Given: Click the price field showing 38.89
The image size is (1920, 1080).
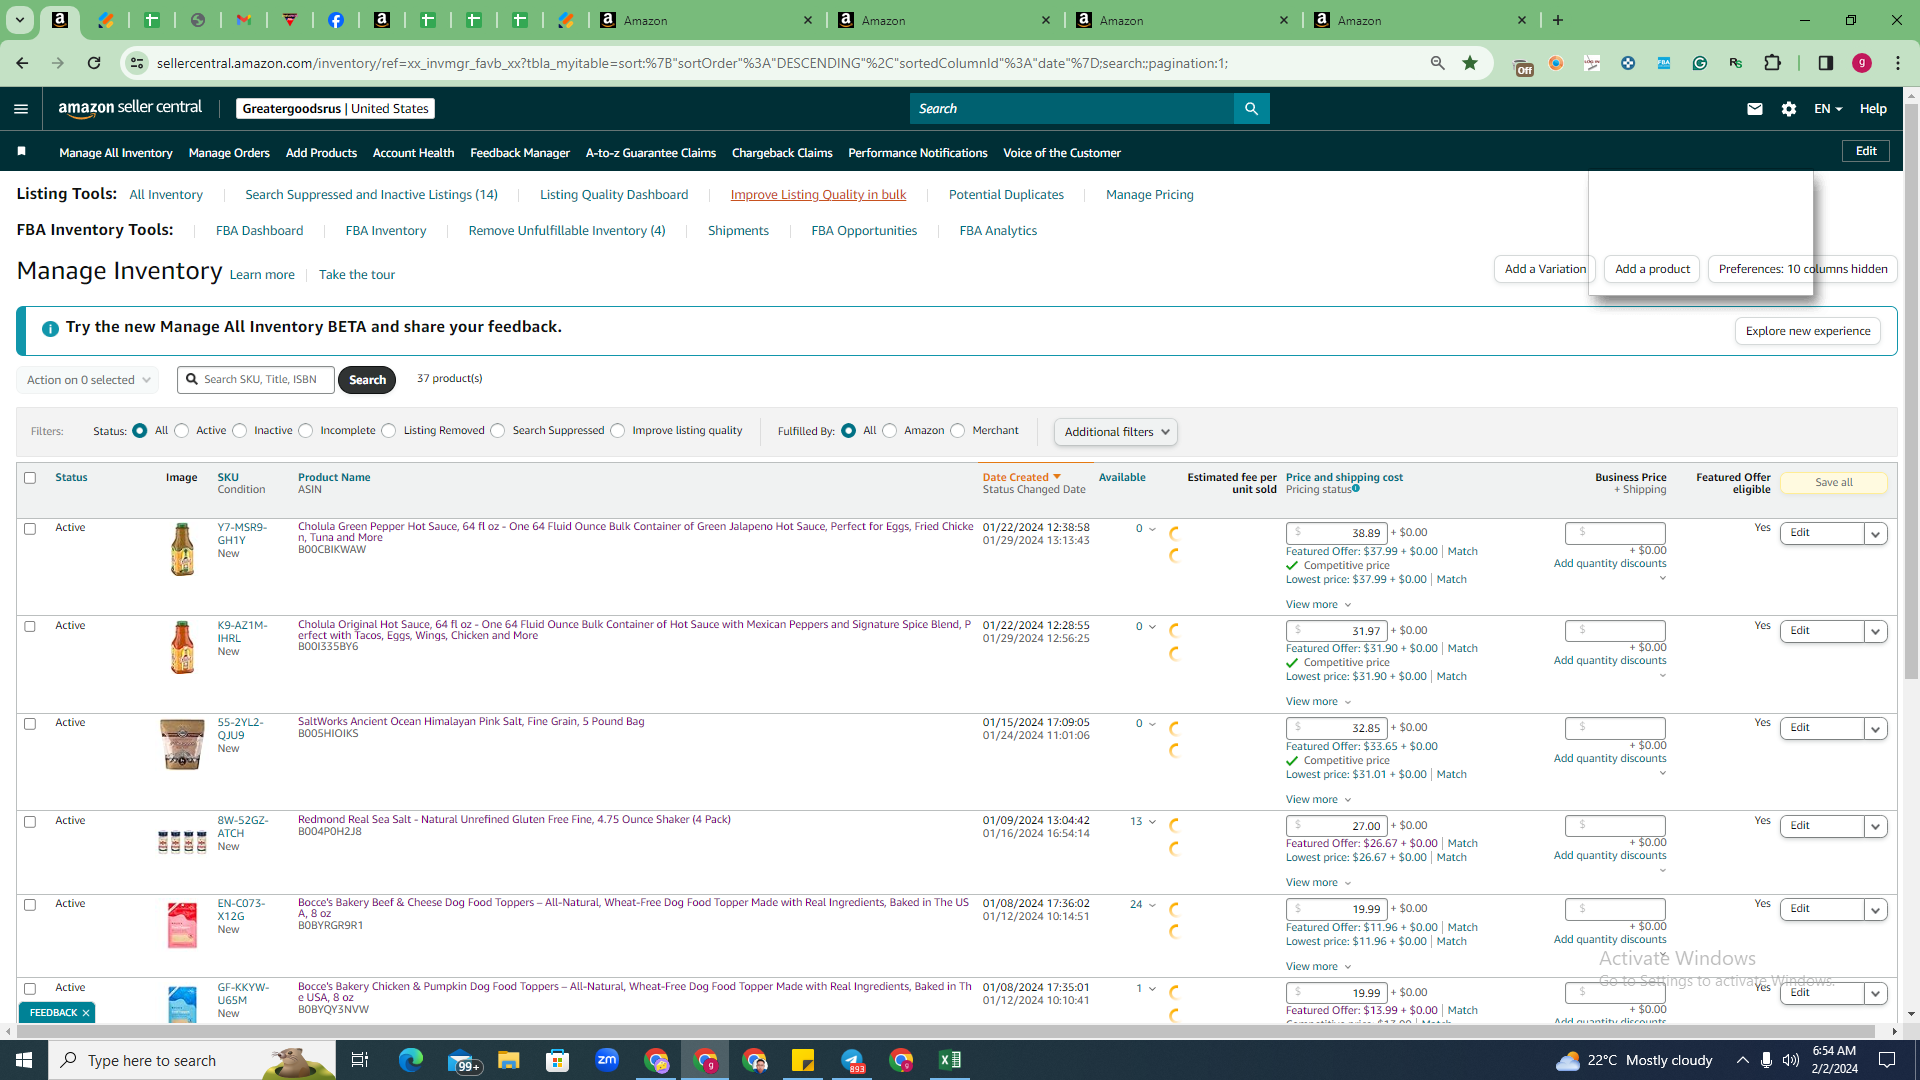Looking at the screenshot, I should click(x=1336, y=534).
